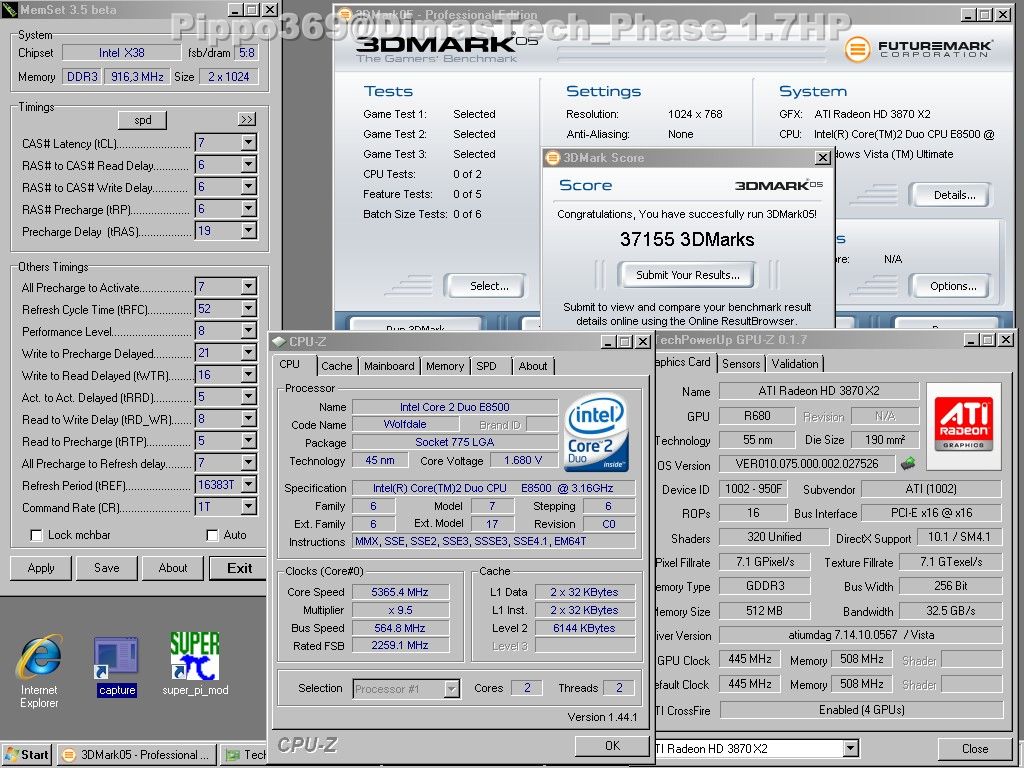Launch the capture desktop shortcut
The image size is (1024, 768).
[116, 666]
